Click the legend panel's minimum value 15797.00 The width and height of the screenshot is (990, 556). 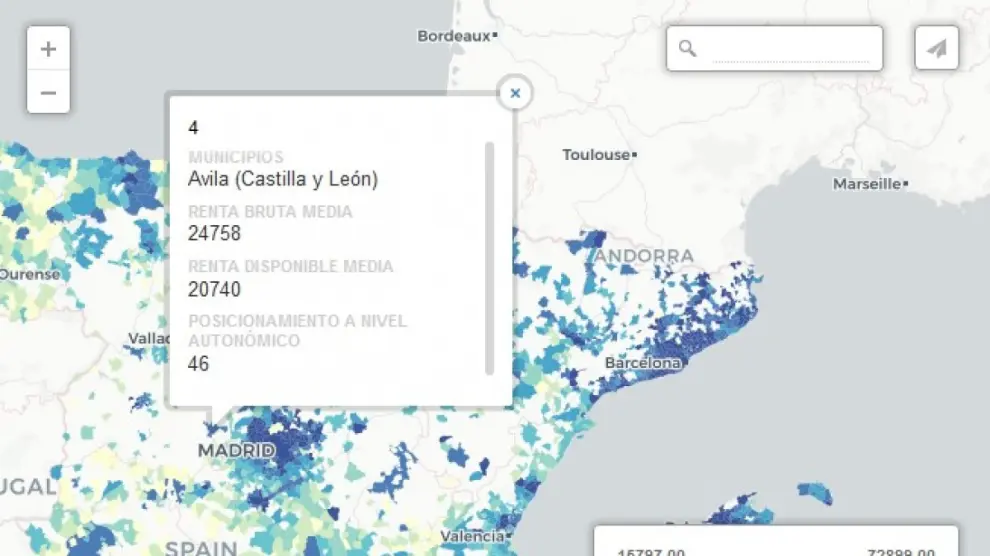click(x=650, y=551)
